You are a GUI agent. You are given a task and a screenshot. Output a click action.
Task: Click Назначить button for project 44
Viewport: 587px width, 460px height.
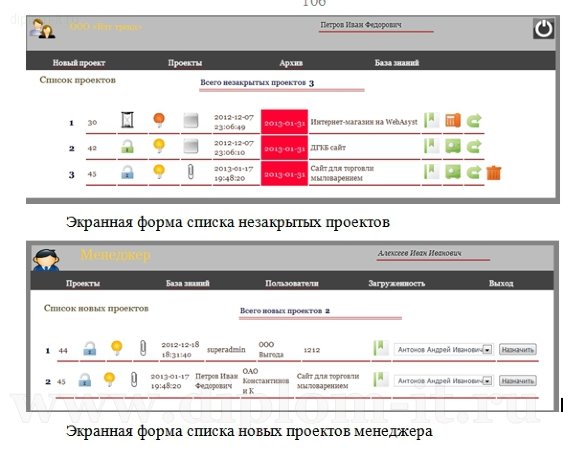pyautogui.click(x=518, y=350)
